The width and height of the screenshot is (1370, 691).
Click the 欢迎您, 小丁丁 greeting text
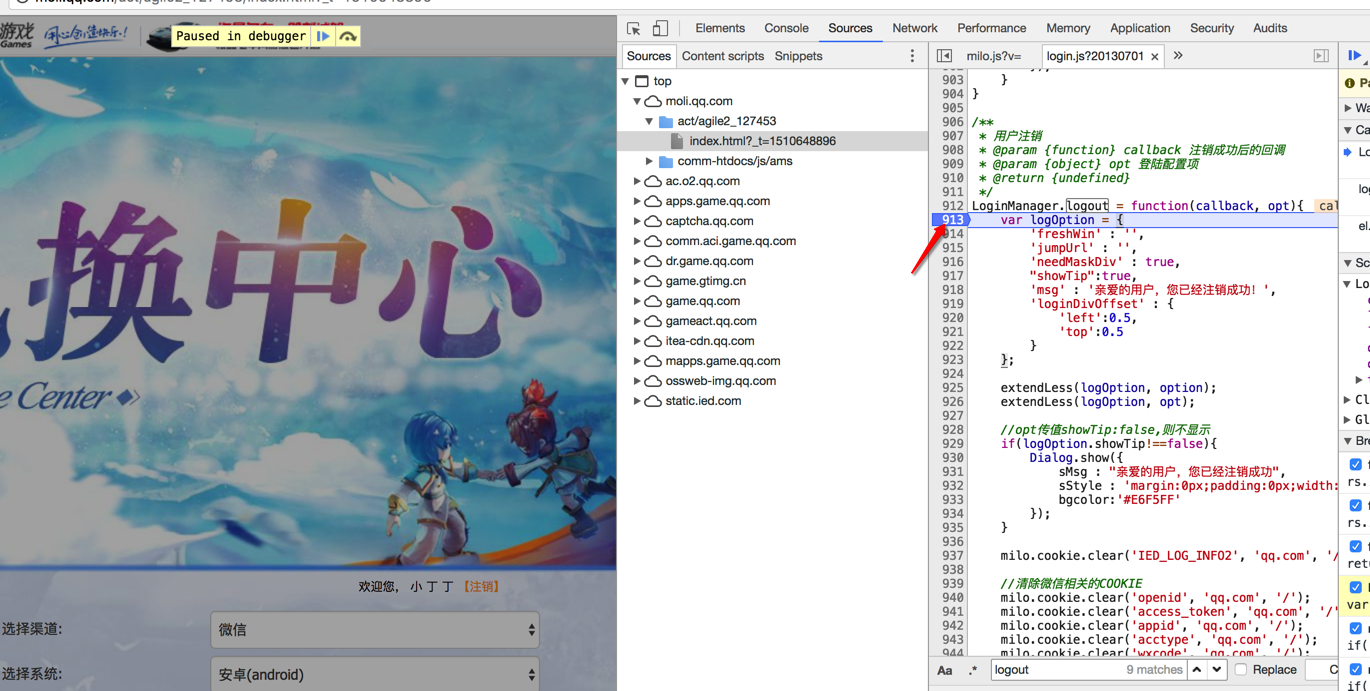point(406,587)
